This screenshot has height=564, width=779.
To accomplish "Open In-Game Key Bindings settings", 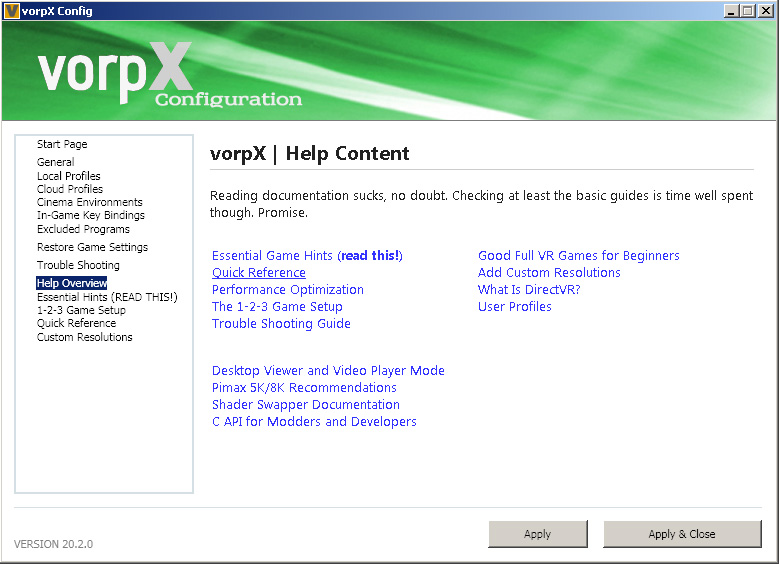I will (x=90, y=215).
